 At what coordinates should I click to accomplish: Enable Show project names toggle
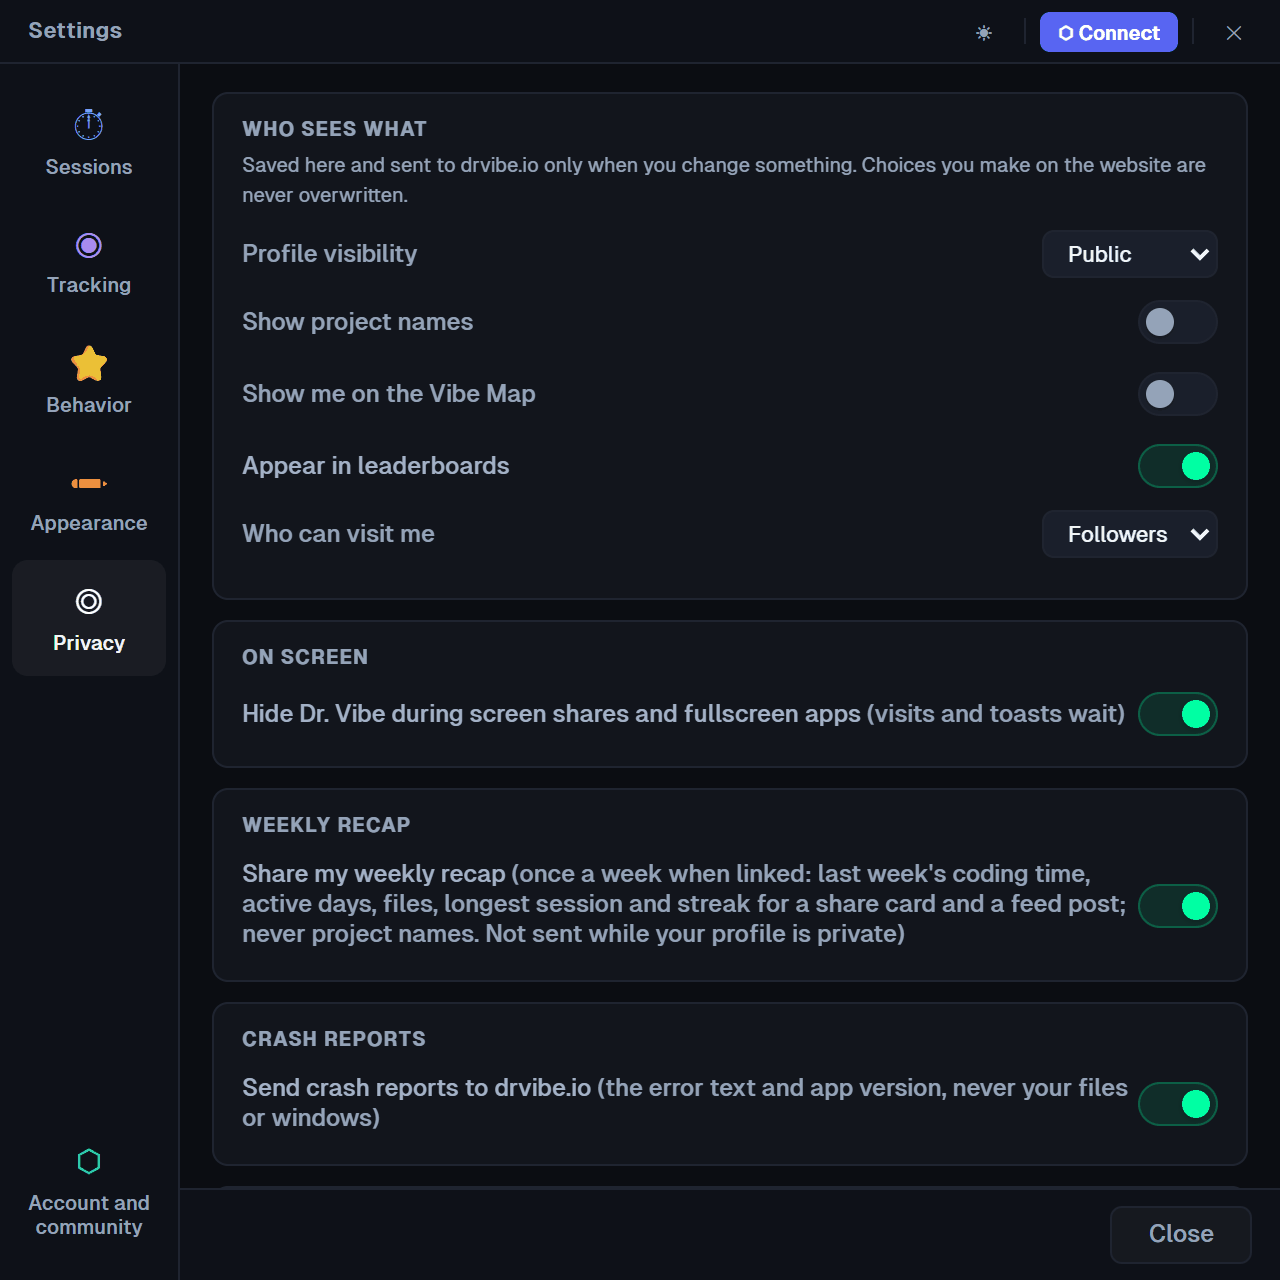pyautogui.click(x=1178, y=322)
